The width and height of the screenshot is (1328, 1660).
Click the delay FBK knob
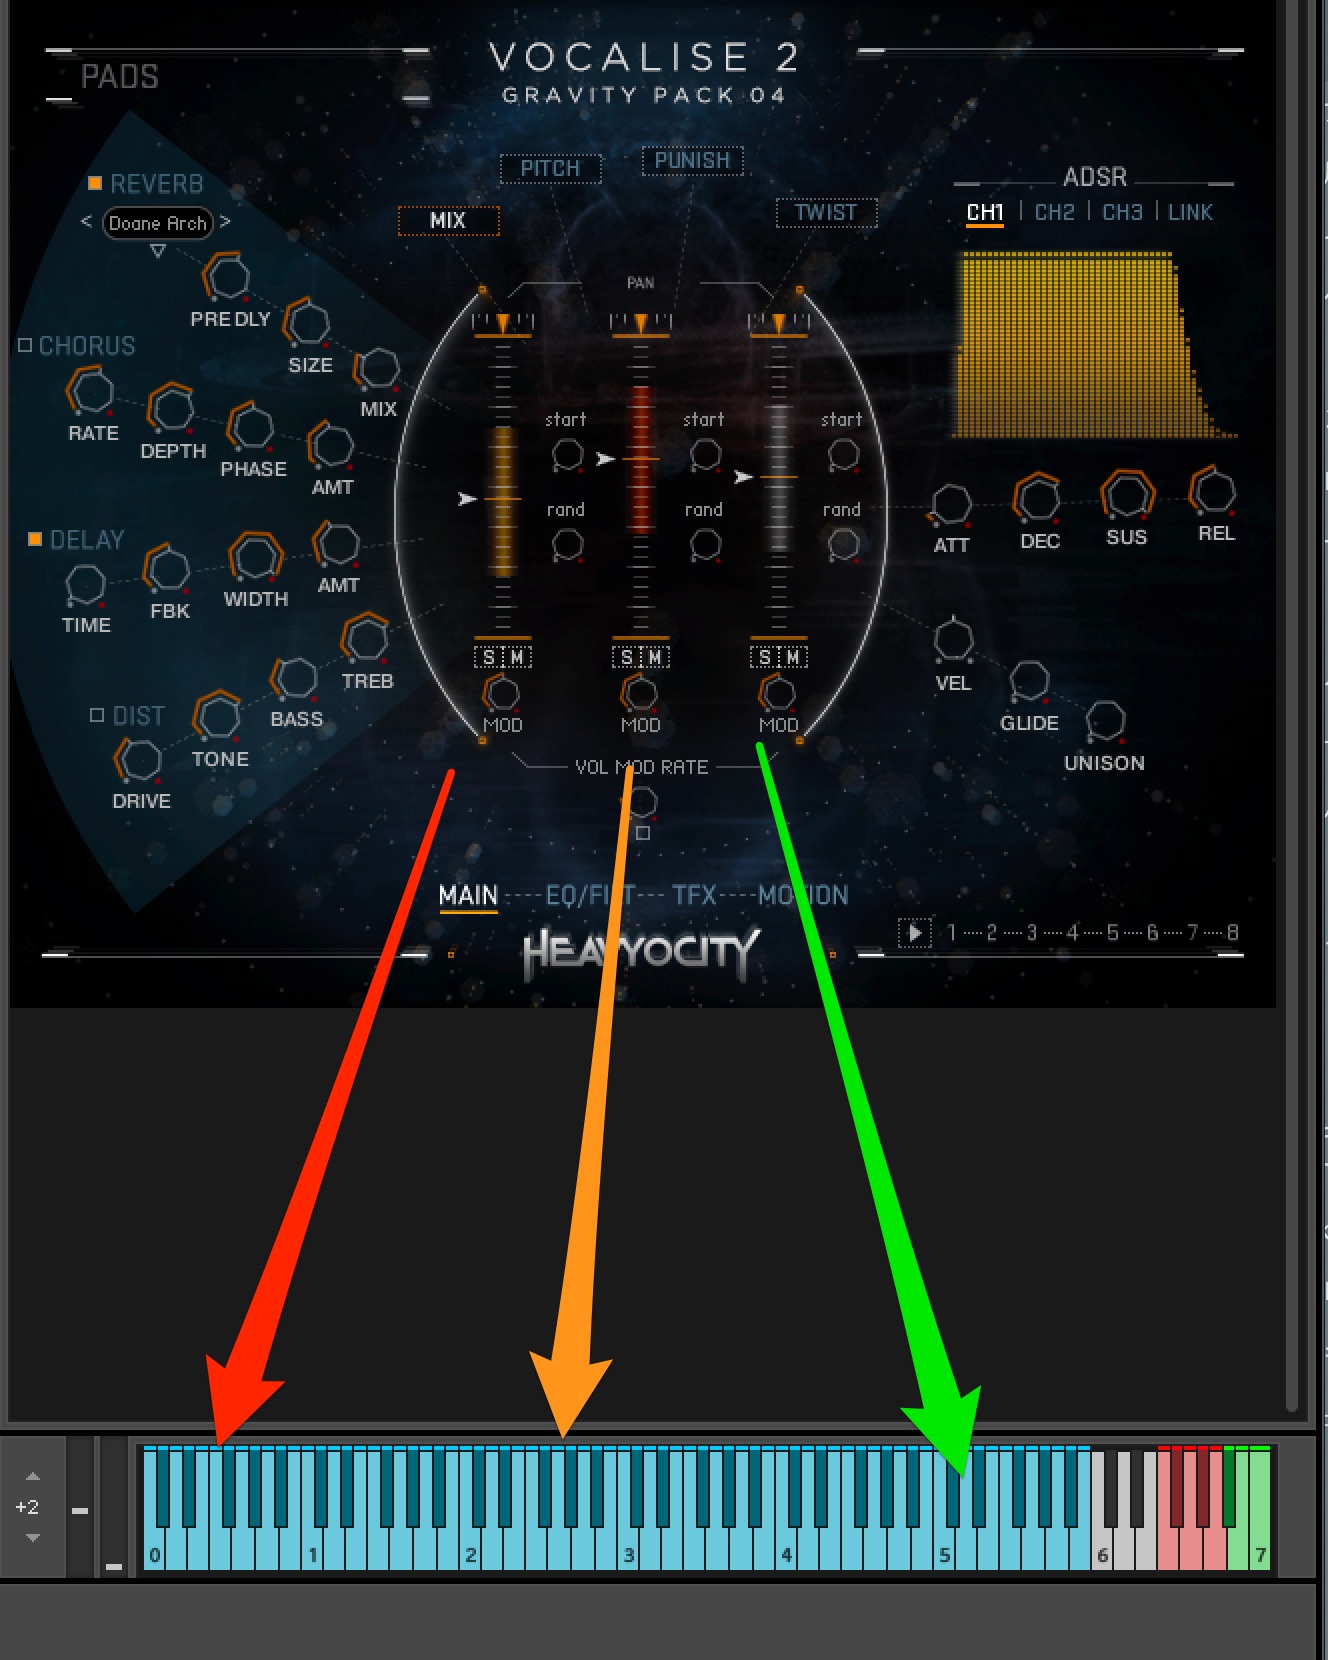pos(167,569)
